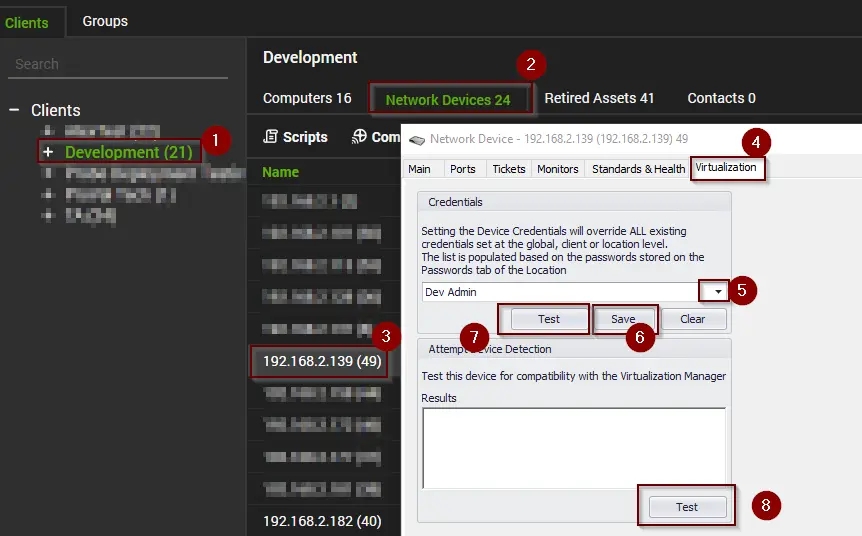Open the Network Devices 24 tab
This screenshot has height=536, width=862.
(447, 100)
